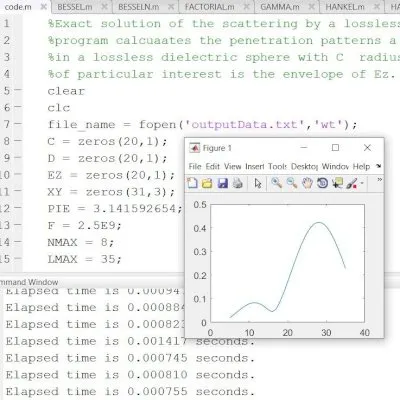
Task: Open a file with the folder icon
Action: click(207, 183)
